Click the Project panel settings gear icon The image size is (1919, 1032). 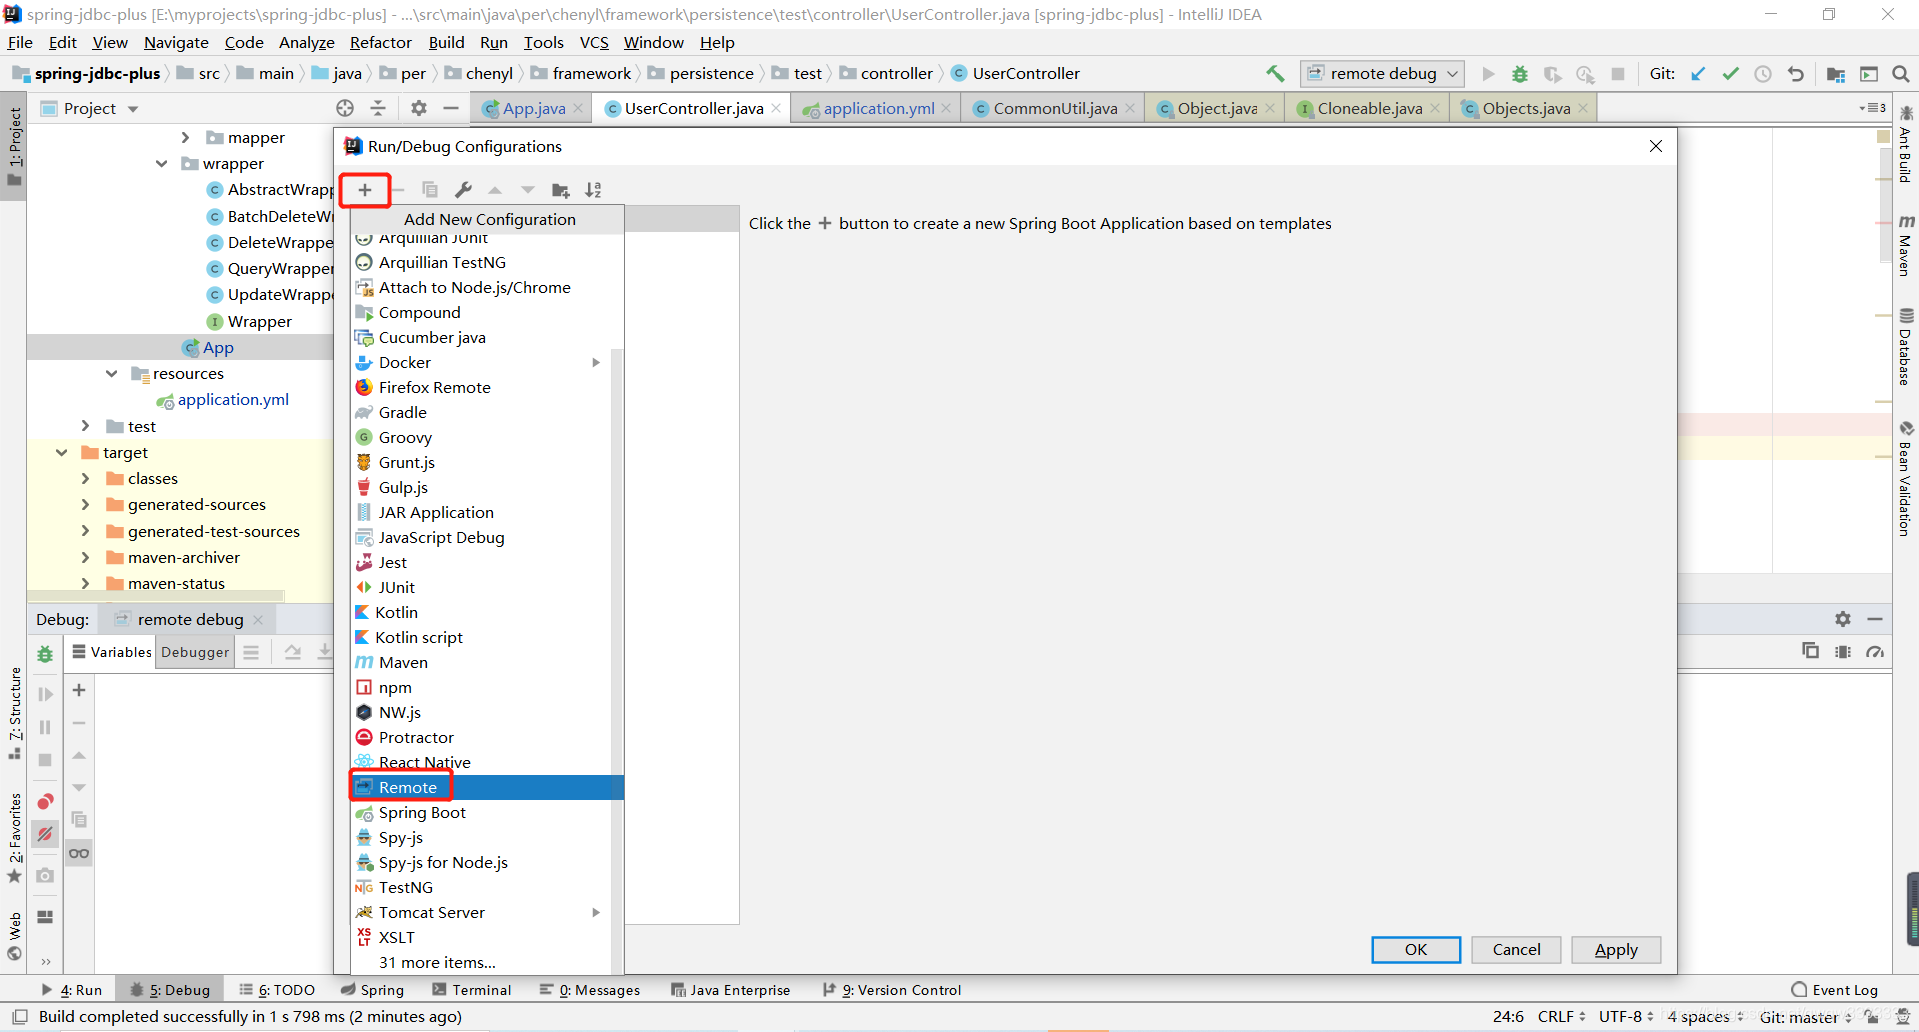click(x=419, y=108)
